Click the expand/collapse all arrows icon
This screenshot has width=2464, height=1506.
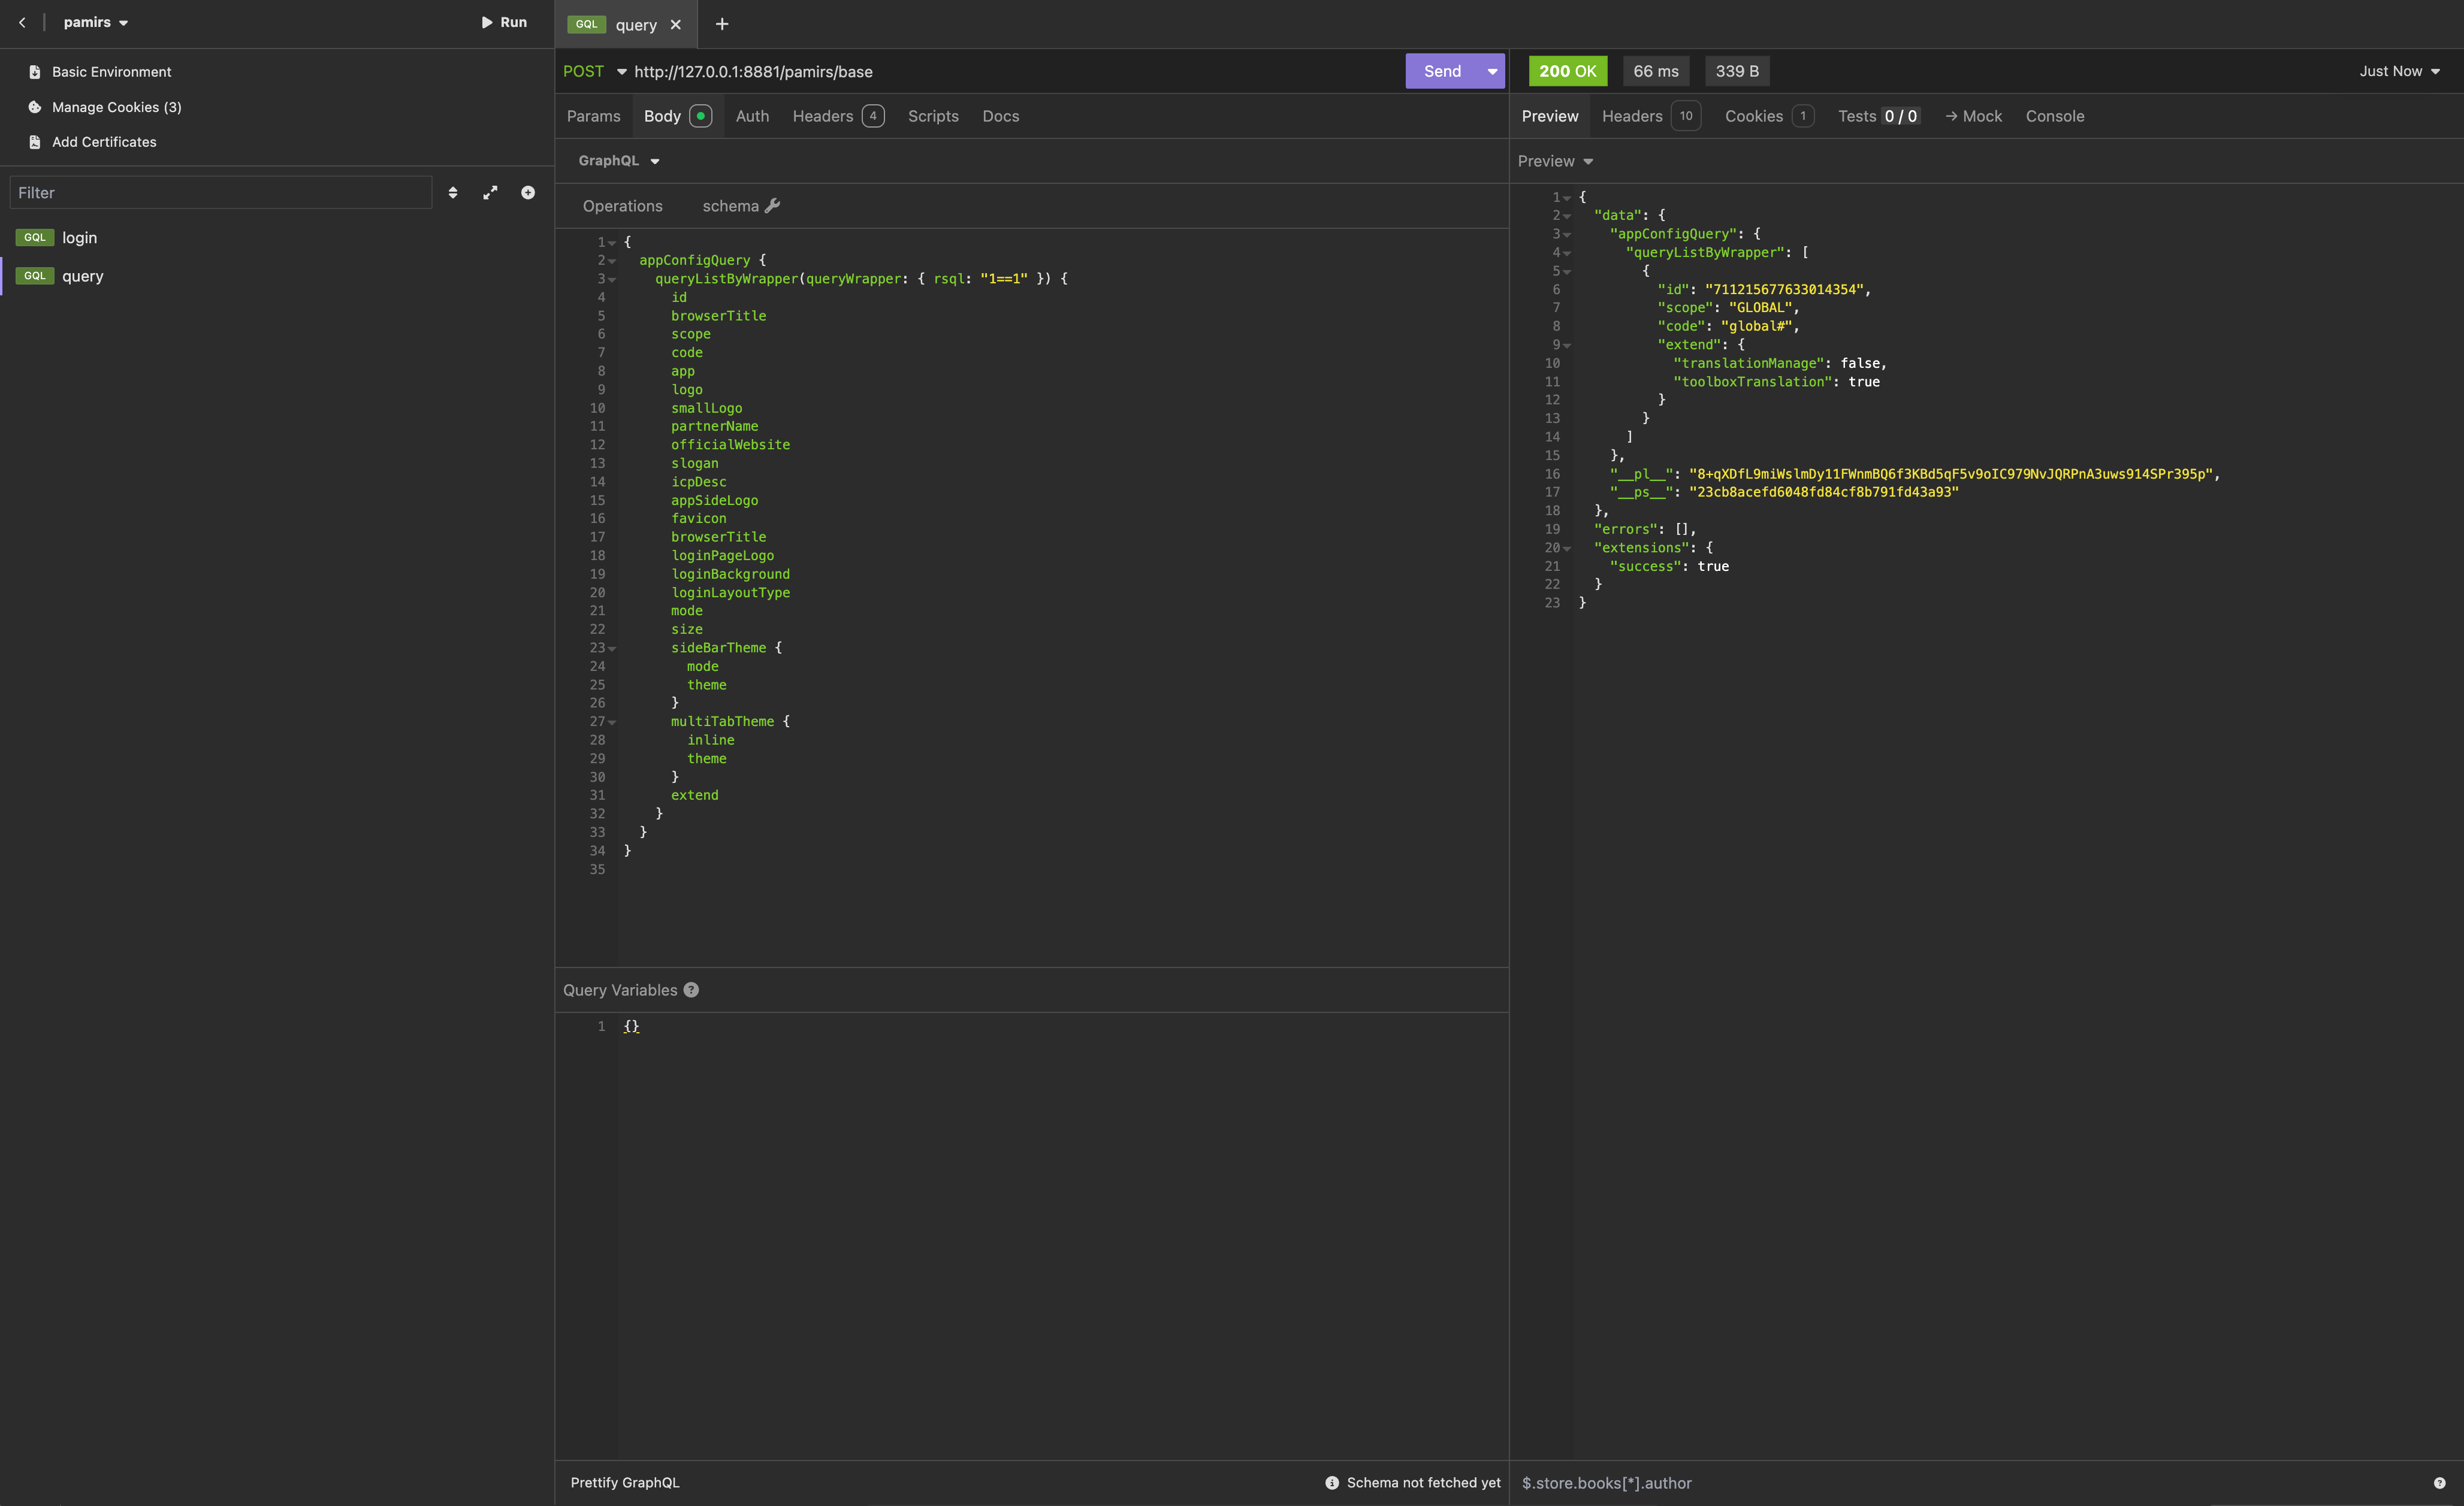pyautogui.click(x=490, y=193)
